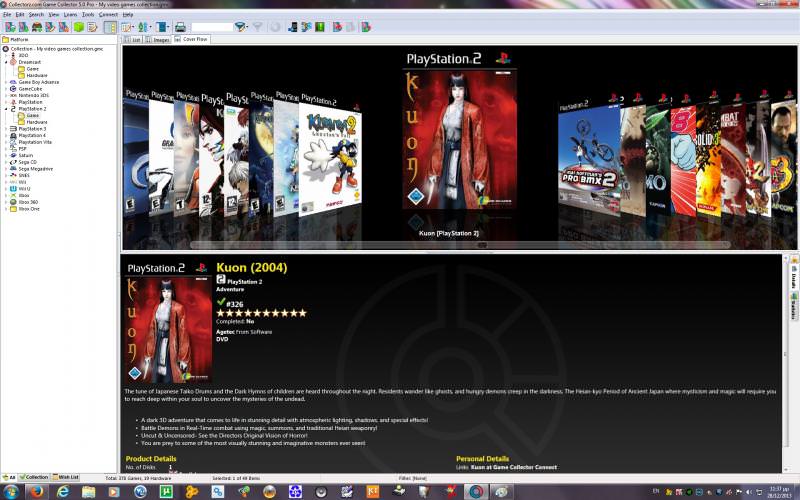Image resolution: width=800 pixels, height=500 pixels.
Task: Open Firefox from the Windows taskbar
Action: (38, 491)
